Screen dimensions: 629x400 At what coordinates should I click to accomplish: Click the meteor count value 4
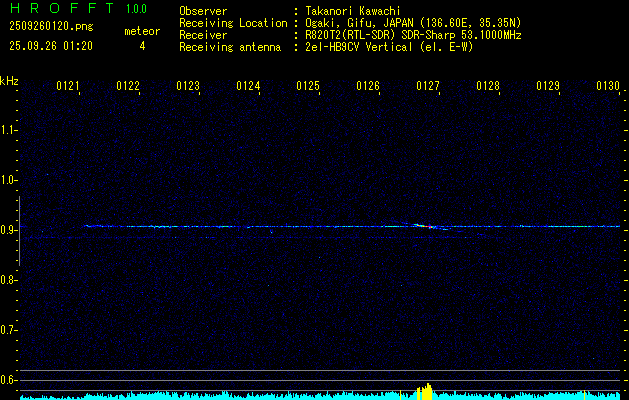141,46
